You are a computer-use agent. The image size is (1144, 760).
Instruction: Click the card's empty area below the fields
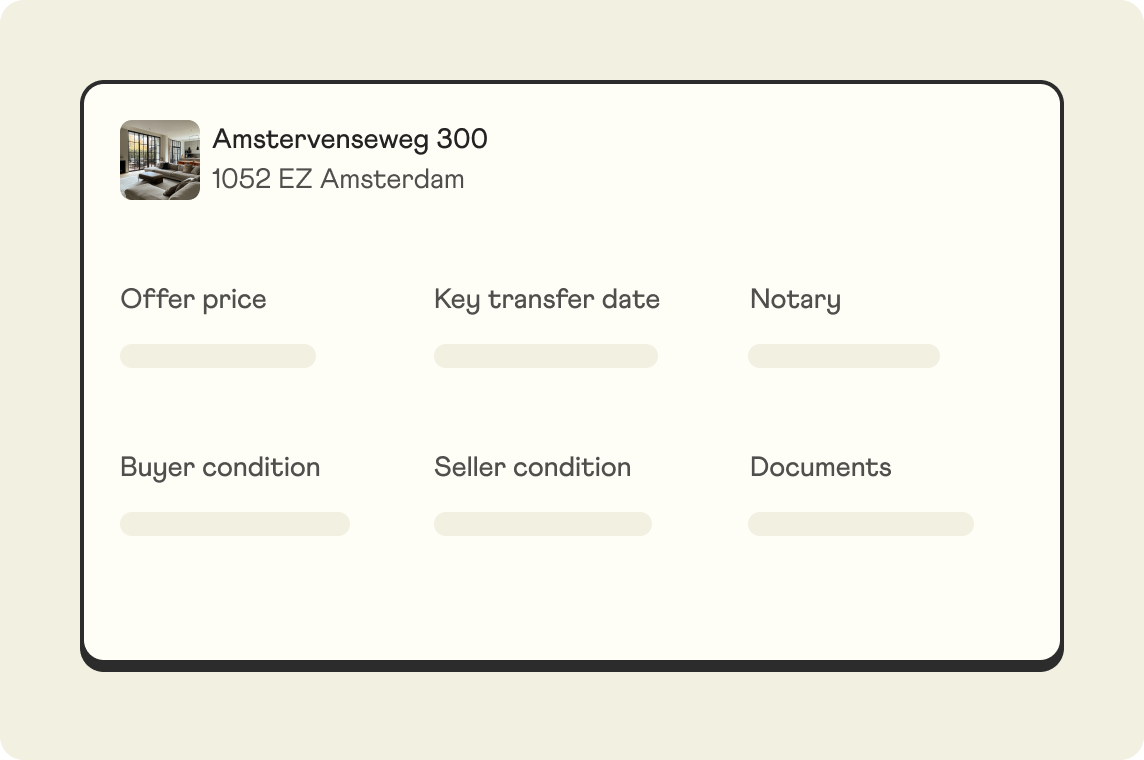tap(570, 600)
